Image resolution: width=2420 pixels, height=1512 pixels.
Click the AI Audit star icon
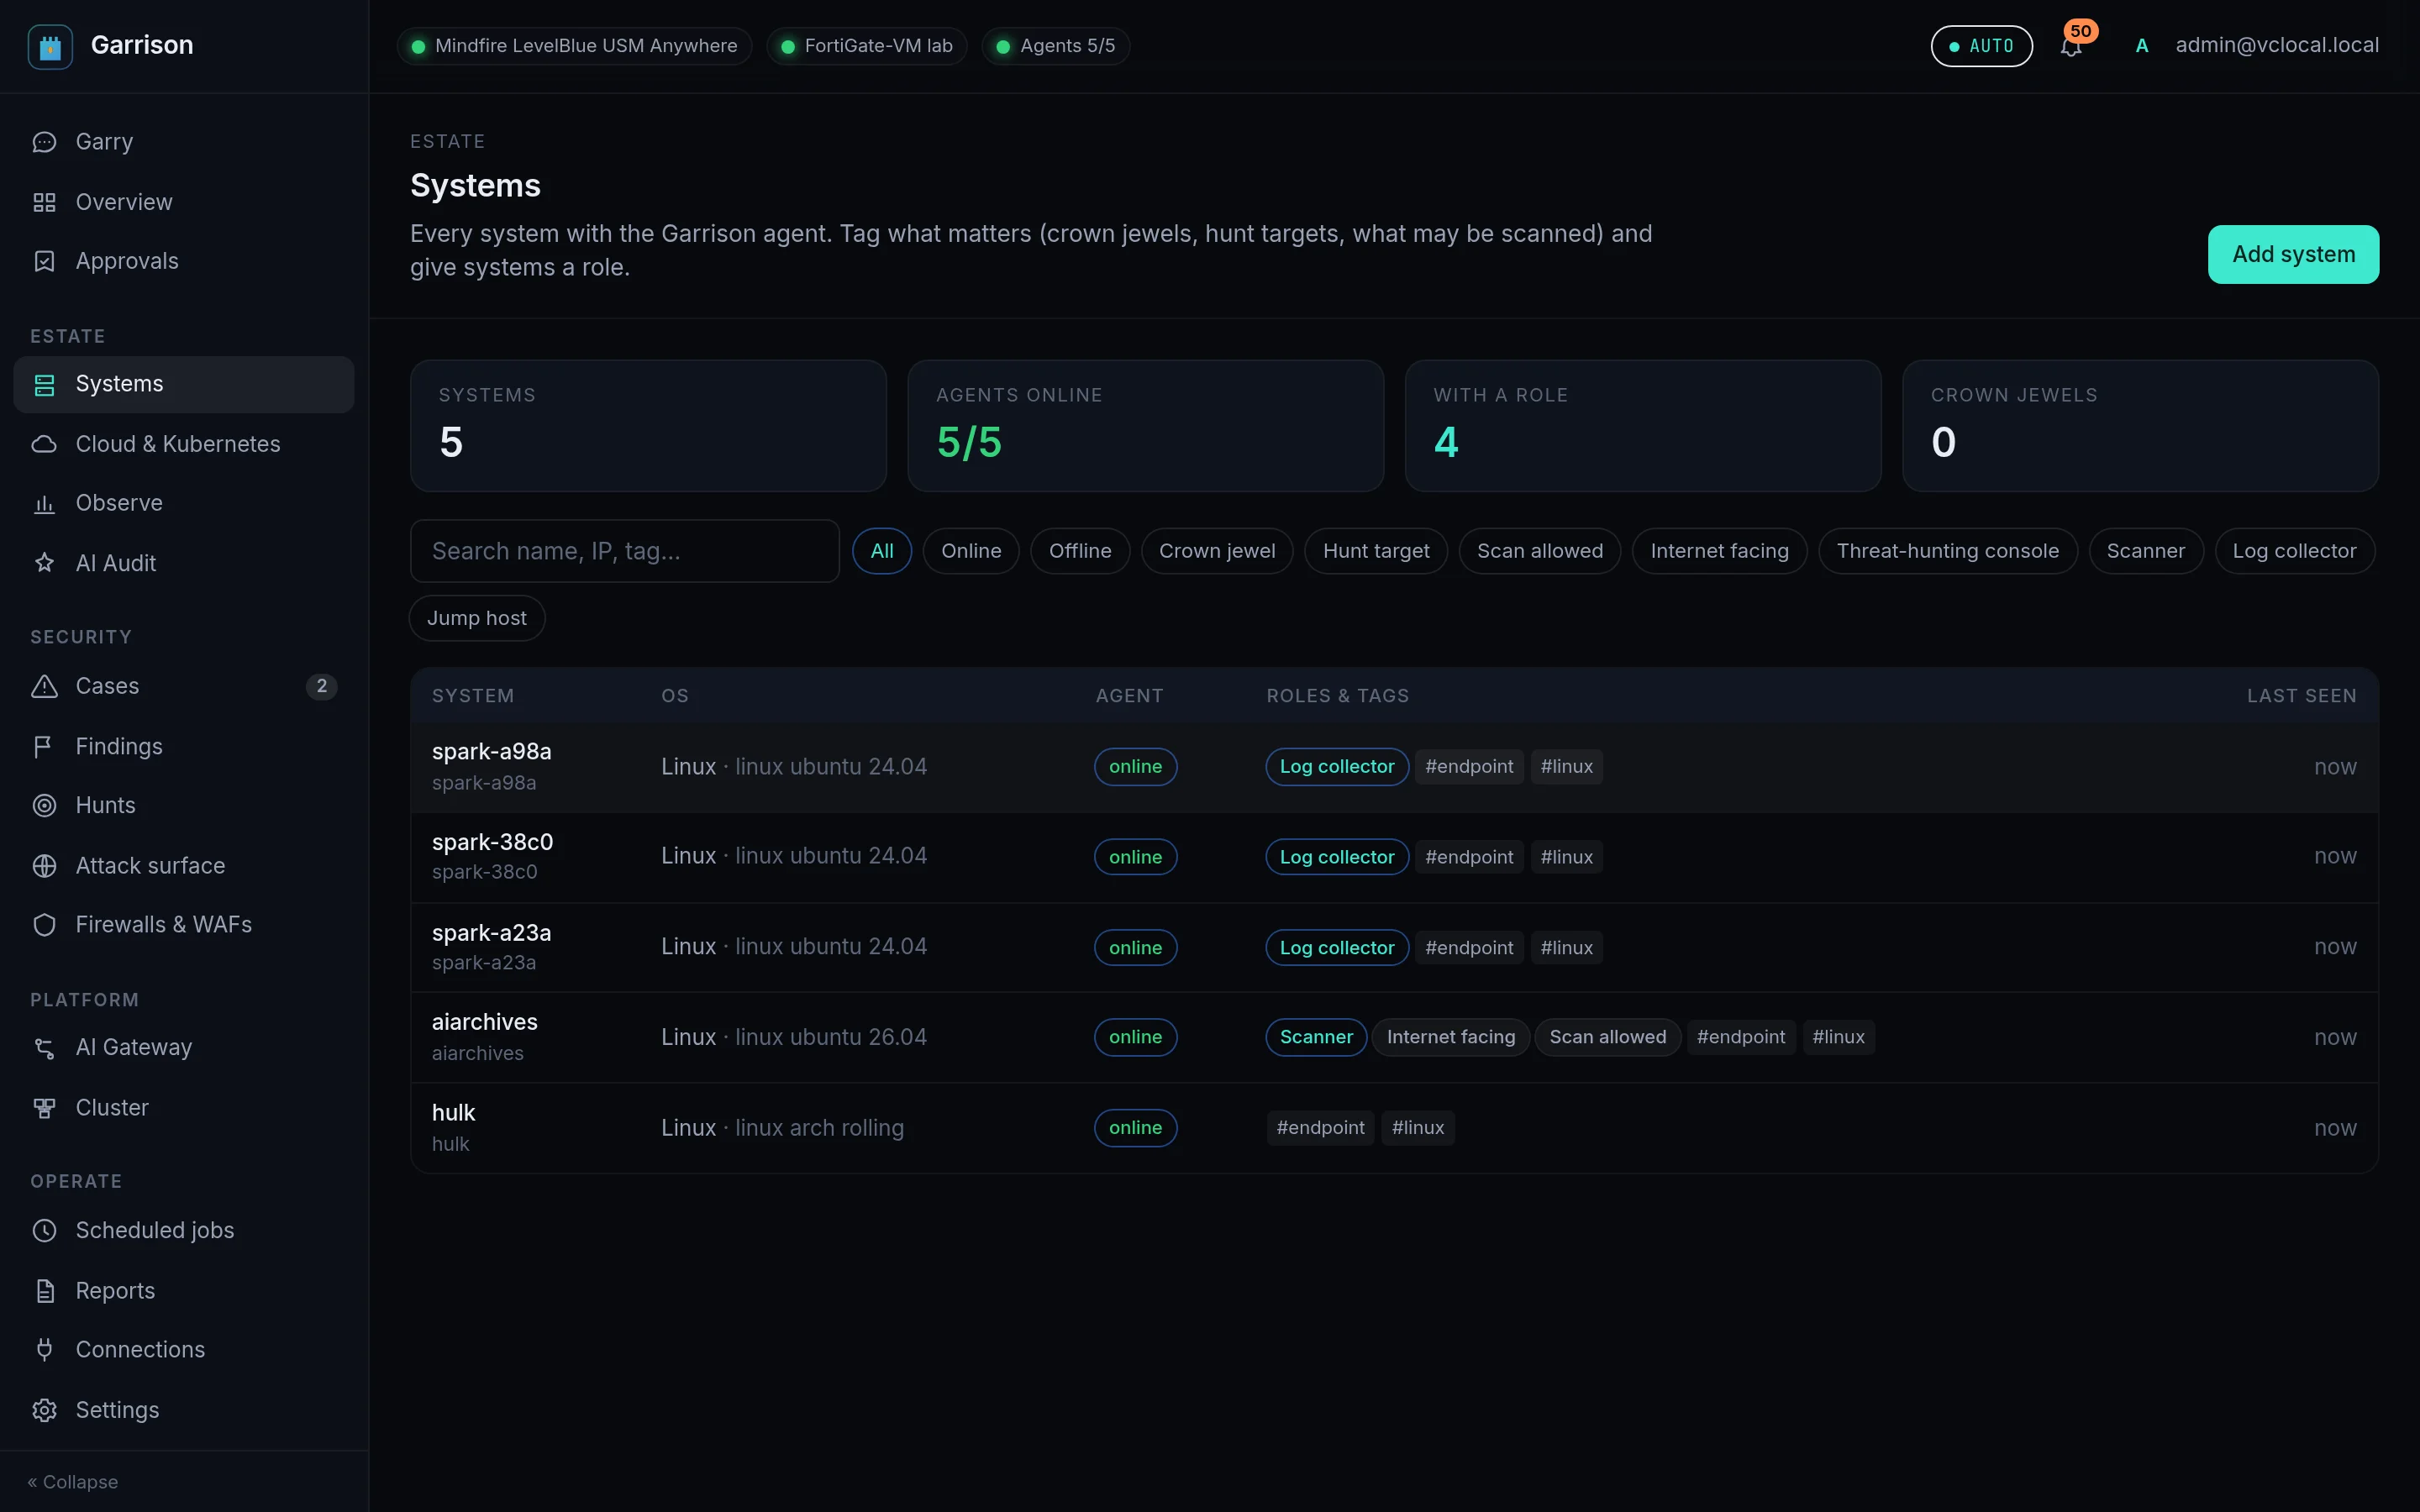point(44,563)
